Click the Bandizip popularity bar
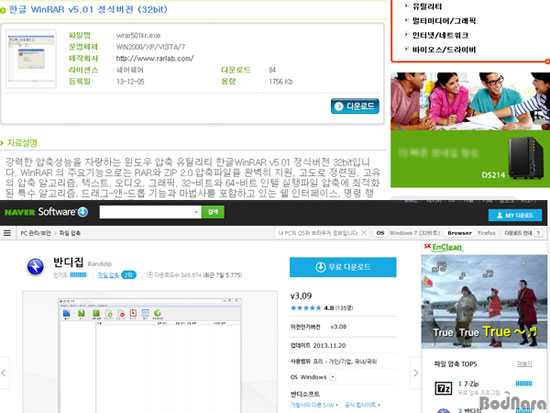Image resolution: width=550 pixels, height=413 pixels. pos(79,275)
